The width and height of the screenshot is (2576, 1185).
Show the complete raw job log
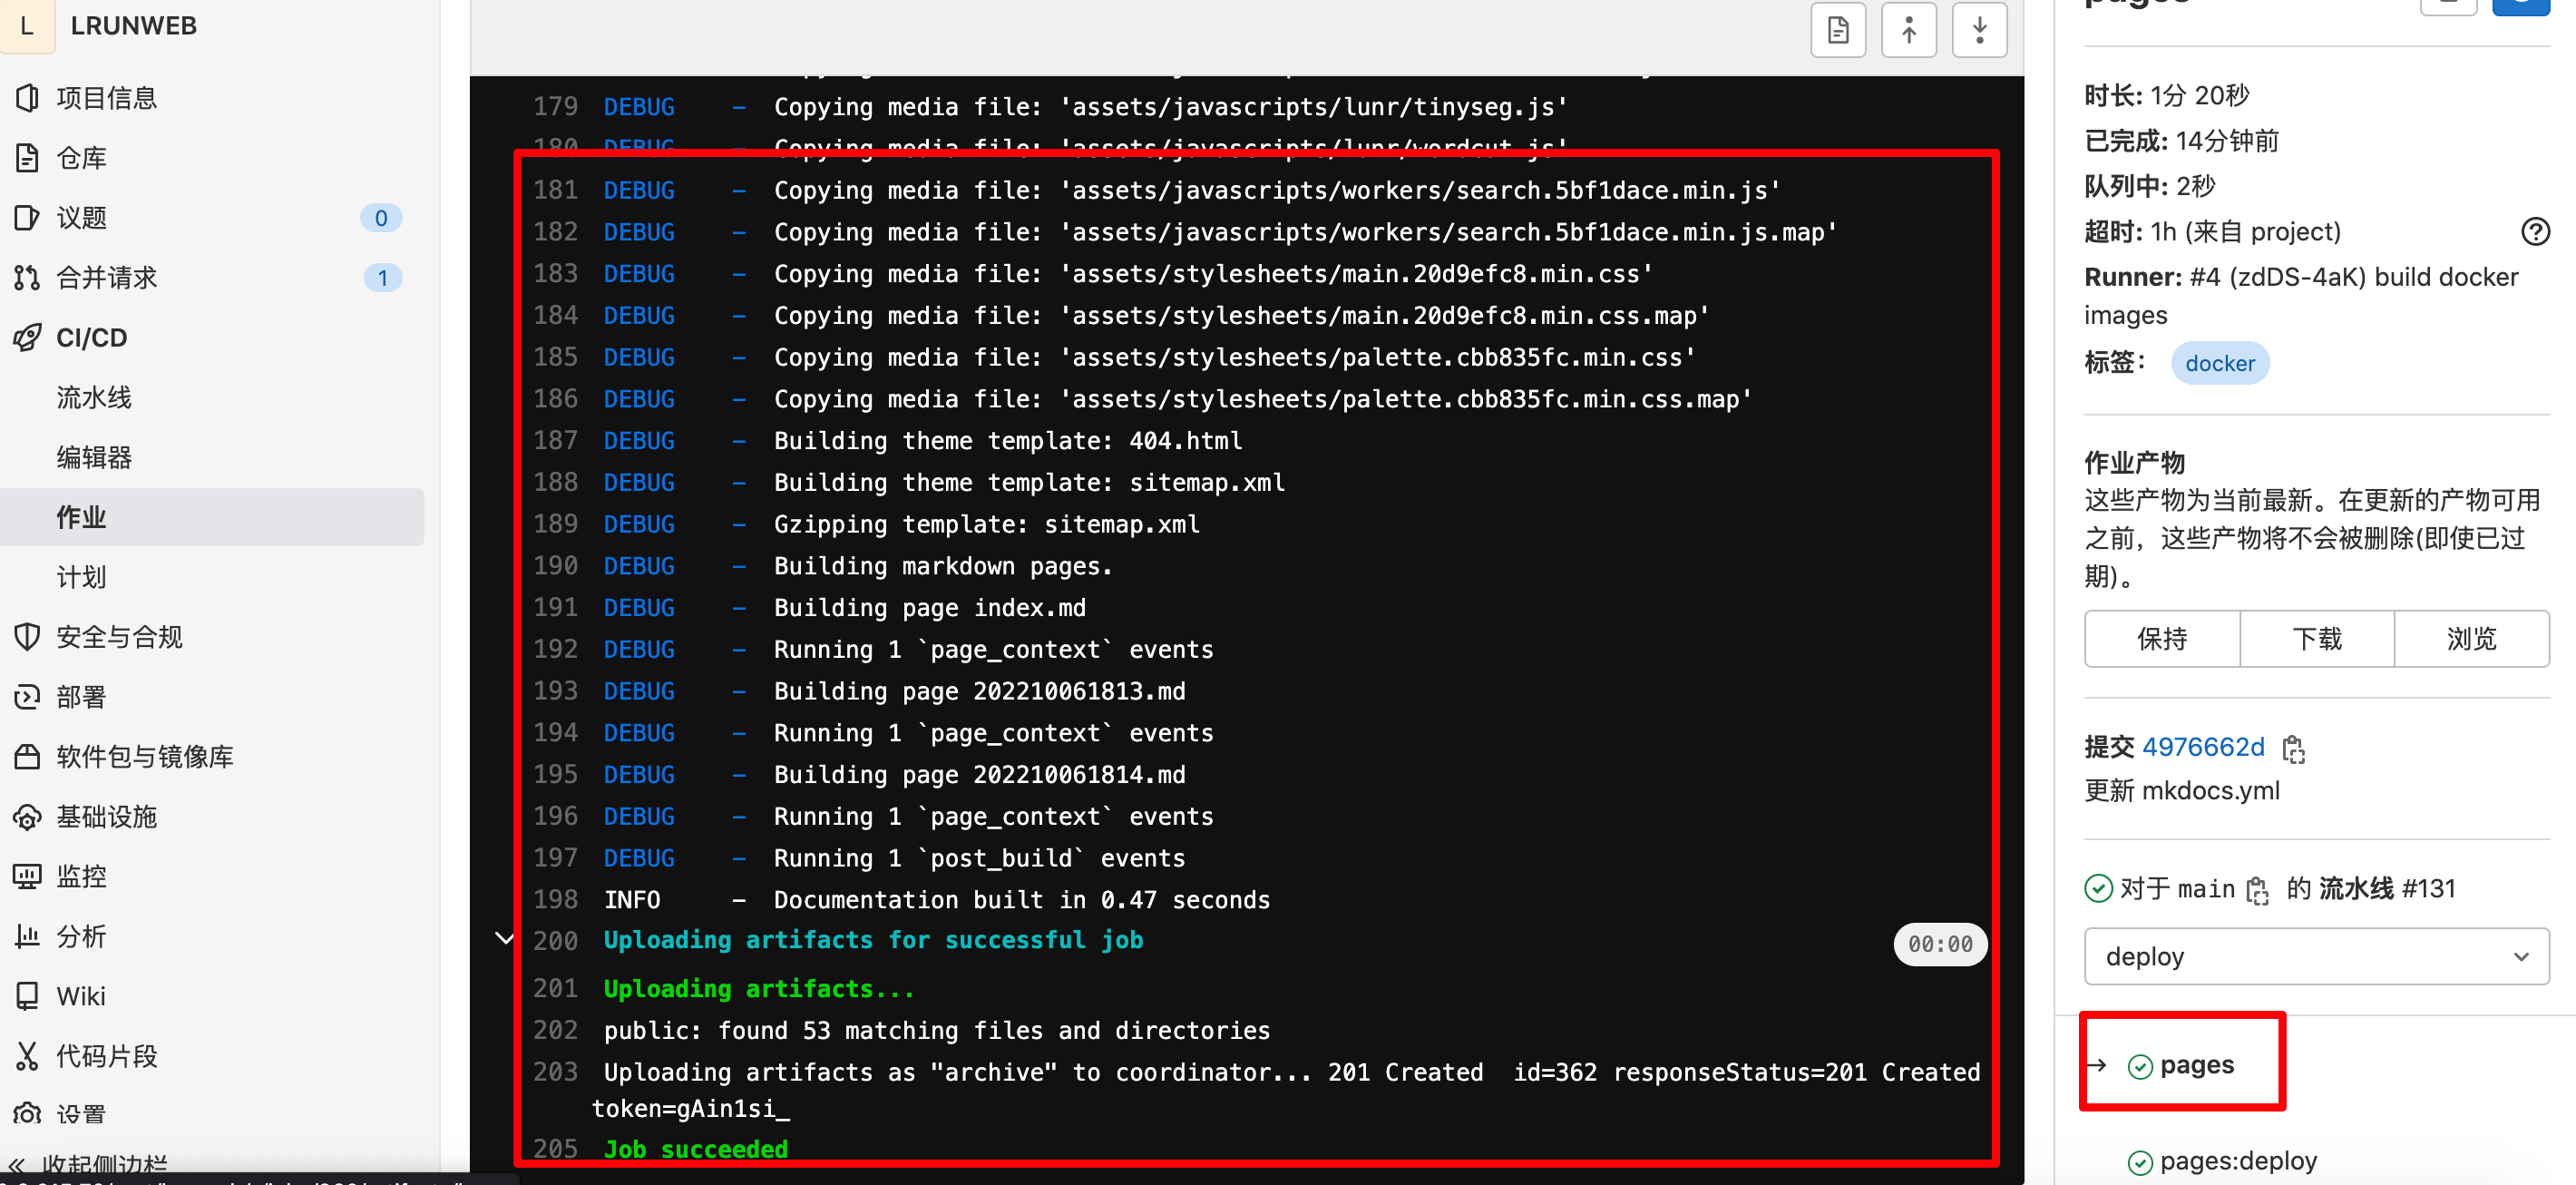(1838, 31)
